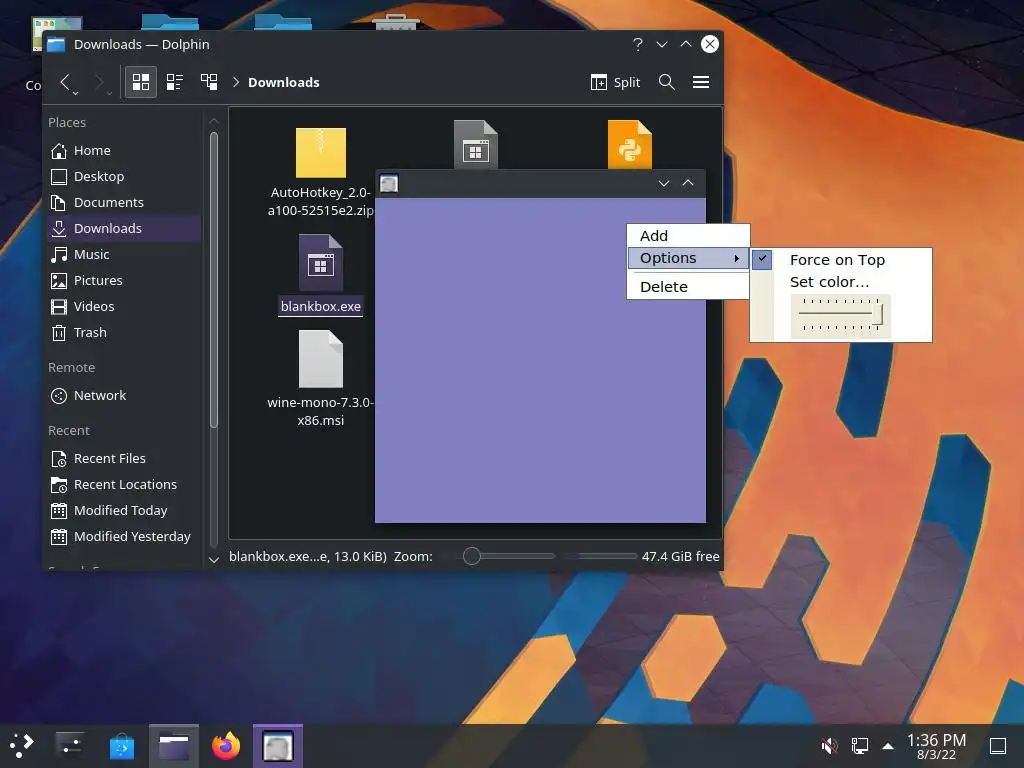Click the Split view button
Viewport: 1024px width, 768px height.
point(615,82)
